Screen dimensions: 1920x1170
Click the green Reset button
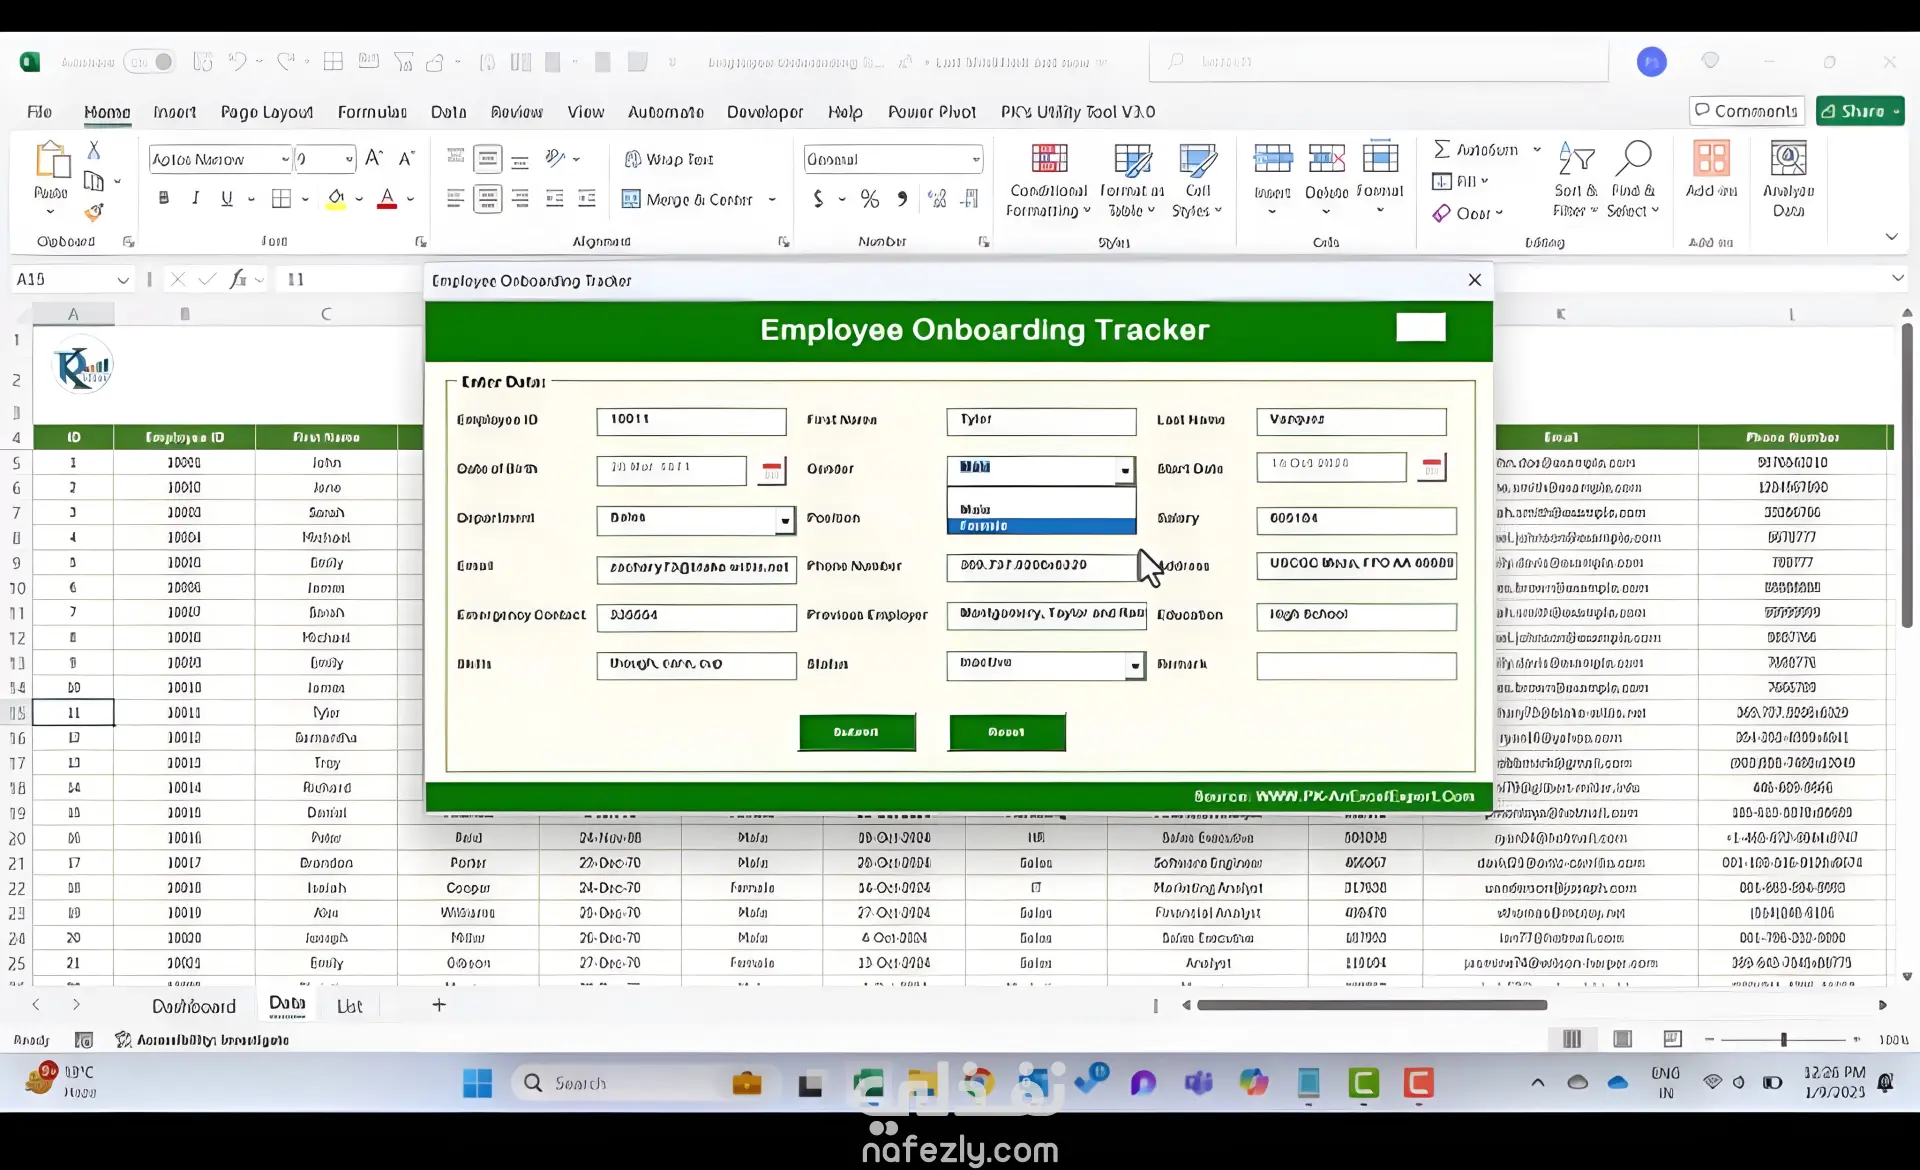1007,732
